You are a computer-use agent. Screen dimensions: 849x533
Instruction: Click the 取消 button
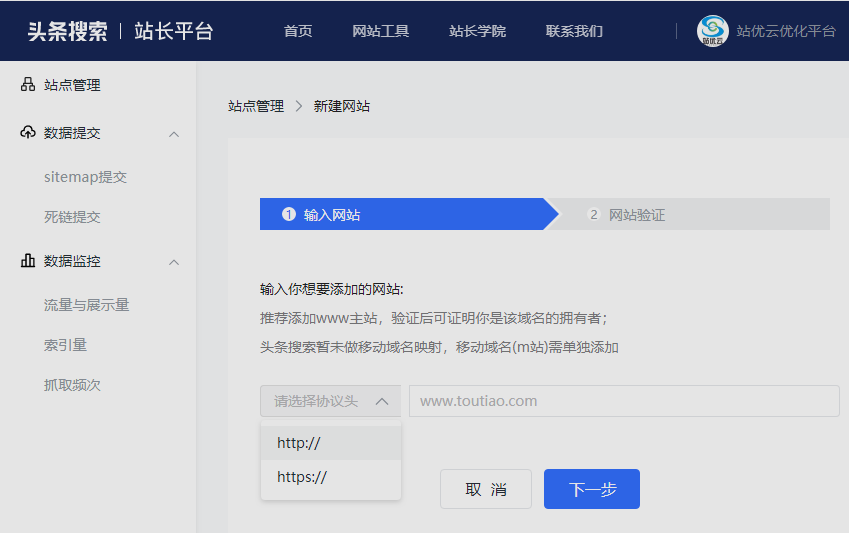(486, 489)
